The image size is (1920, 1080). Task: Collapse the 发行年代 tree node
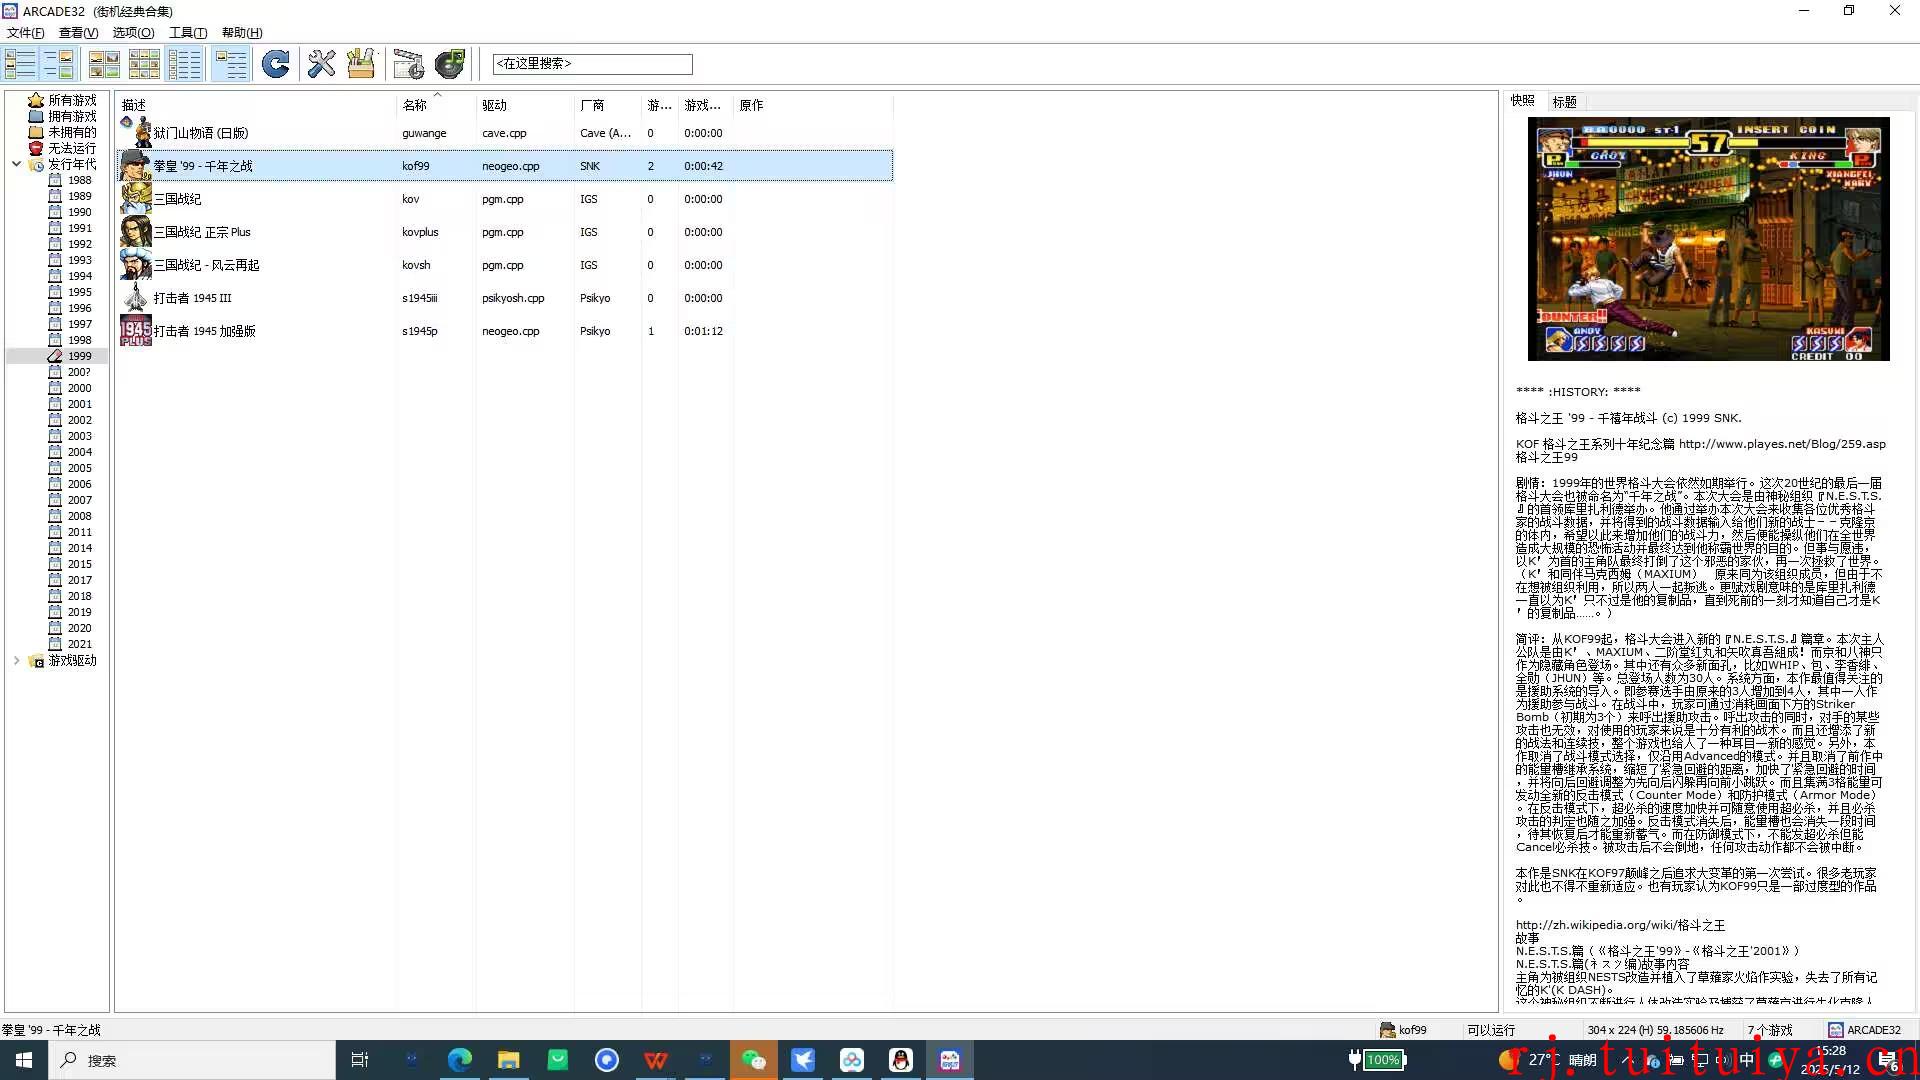coord(16,164)
